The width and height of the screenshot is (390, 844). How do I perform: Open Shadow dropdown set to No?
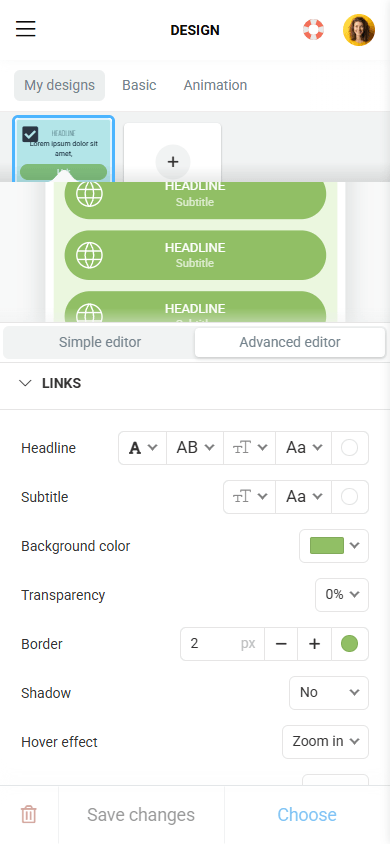coord(329,693)
